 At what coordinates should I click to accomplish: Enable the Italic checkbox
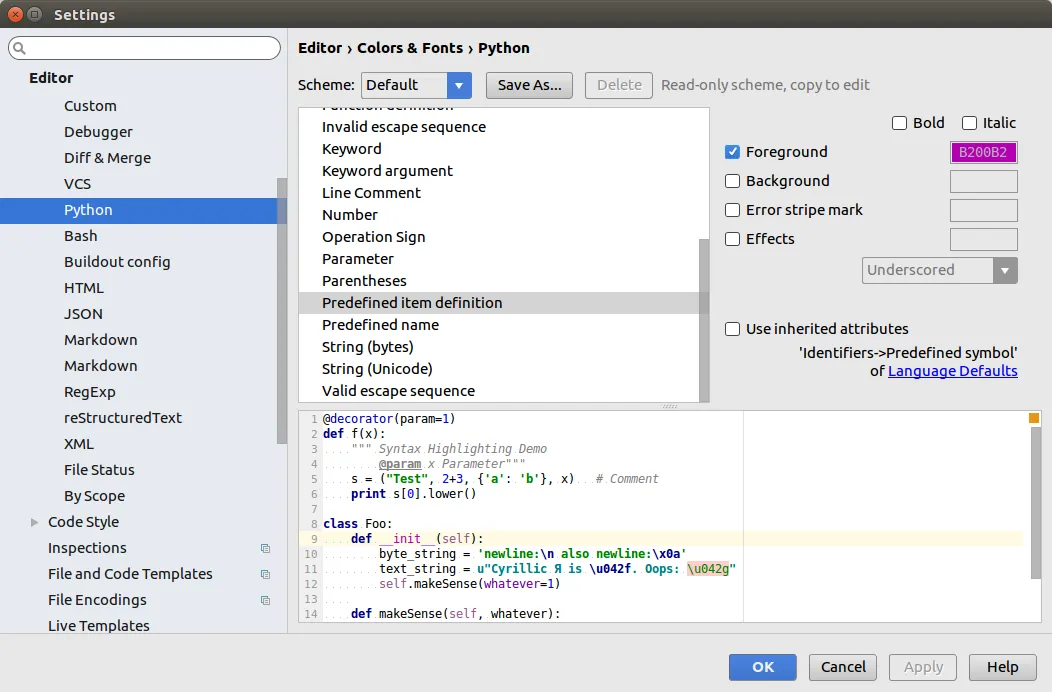coord(969,123)
